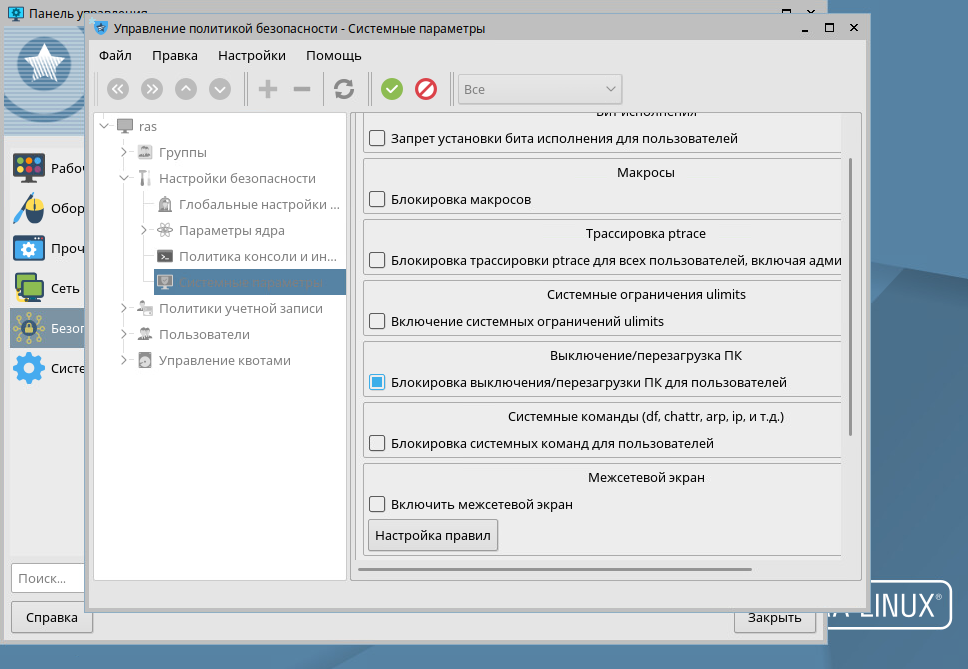Click the red cancel changes icon

click(x=426, y=89)
